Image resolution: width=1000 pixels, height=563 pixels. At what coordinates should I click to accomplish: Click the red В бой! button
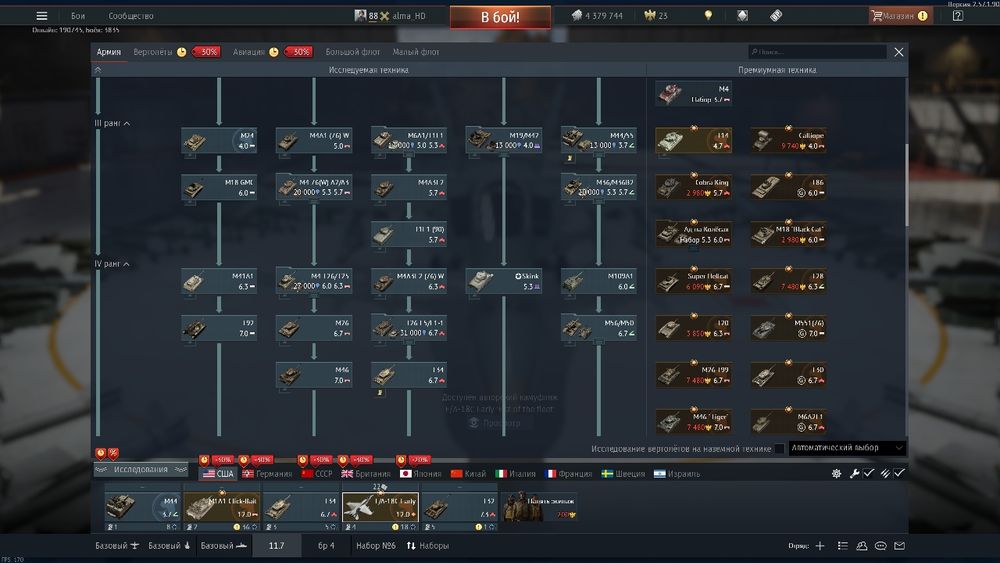(x=500, y=17)
